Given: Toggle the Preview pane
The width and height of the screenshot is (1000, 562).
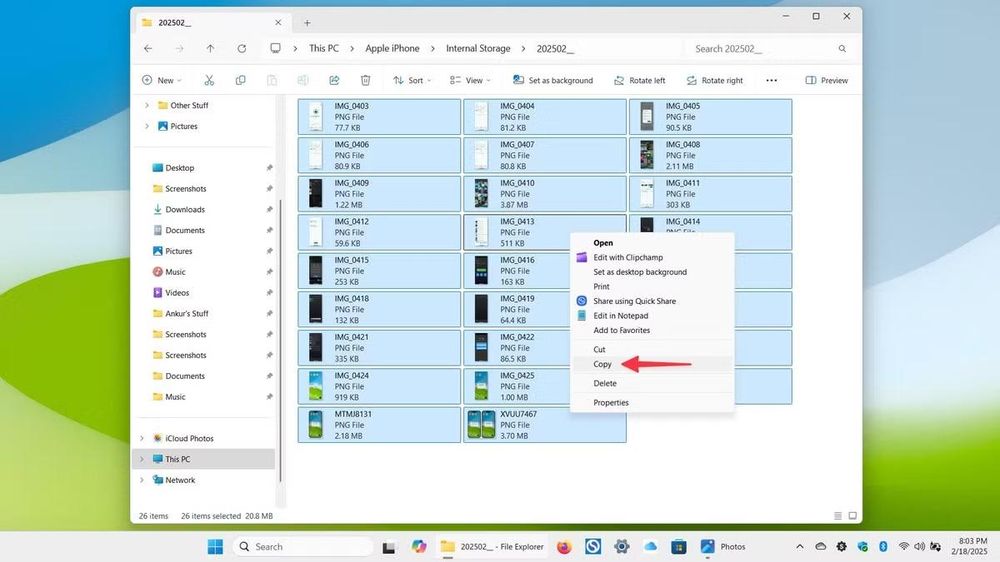Looking at the screenshot, I should coord(827,80).
